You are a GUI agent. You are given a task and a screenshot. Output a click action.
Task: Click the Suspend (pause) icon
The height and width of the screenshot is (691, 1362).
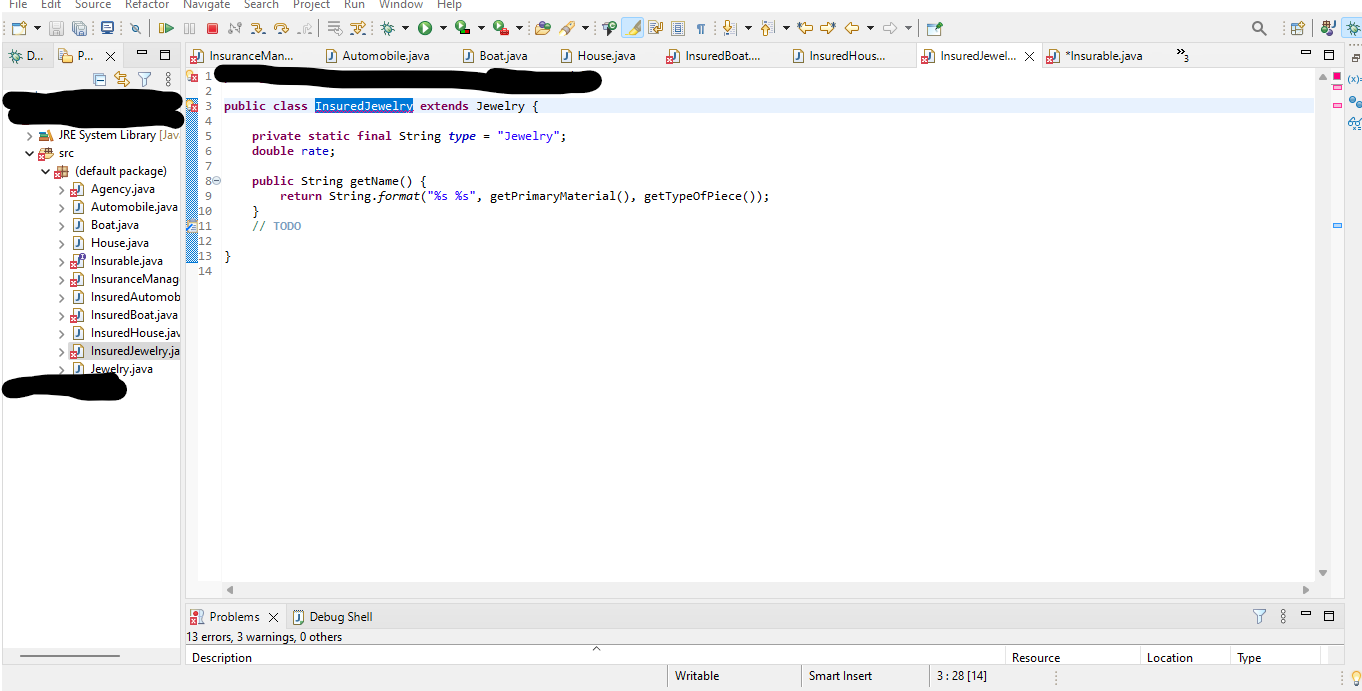tap(189, 27)
